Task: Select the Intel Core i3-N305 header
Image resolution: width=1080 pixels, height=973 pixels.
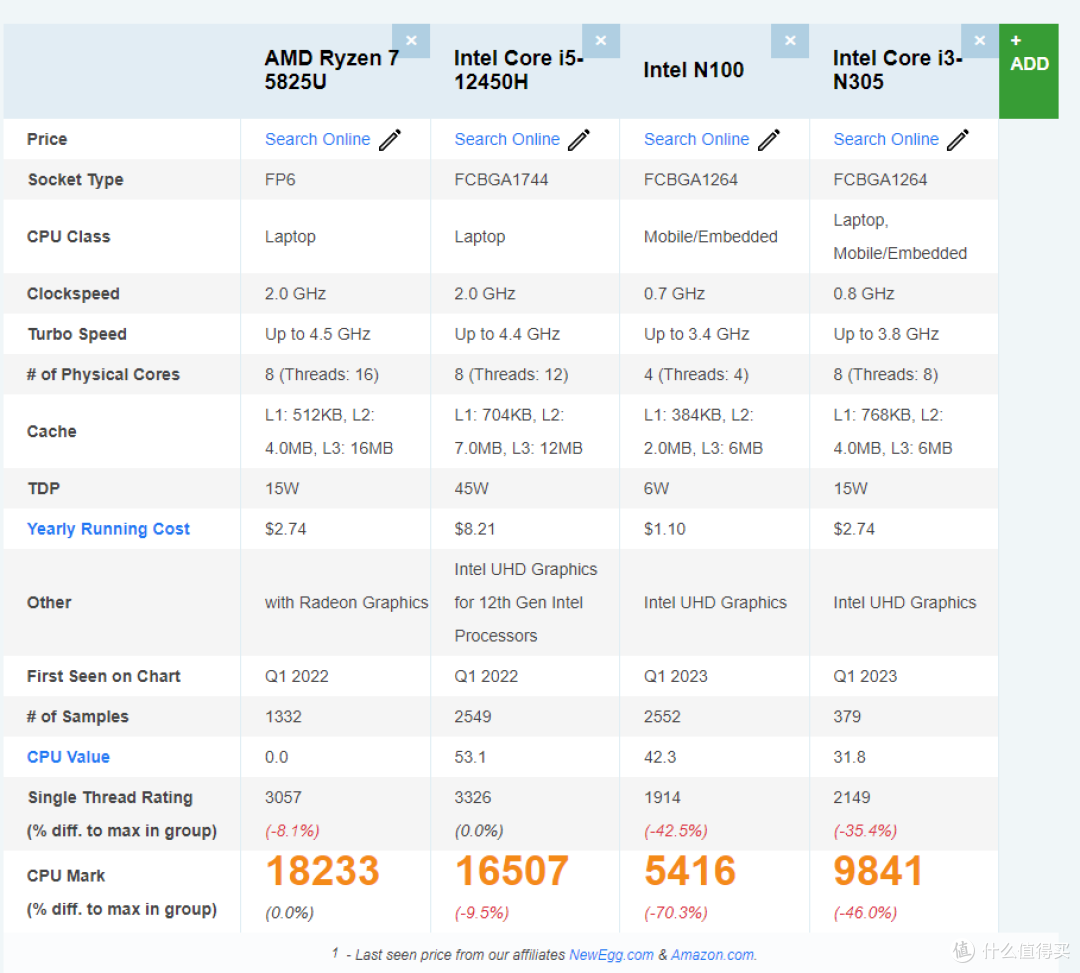Action: point(897,70)
